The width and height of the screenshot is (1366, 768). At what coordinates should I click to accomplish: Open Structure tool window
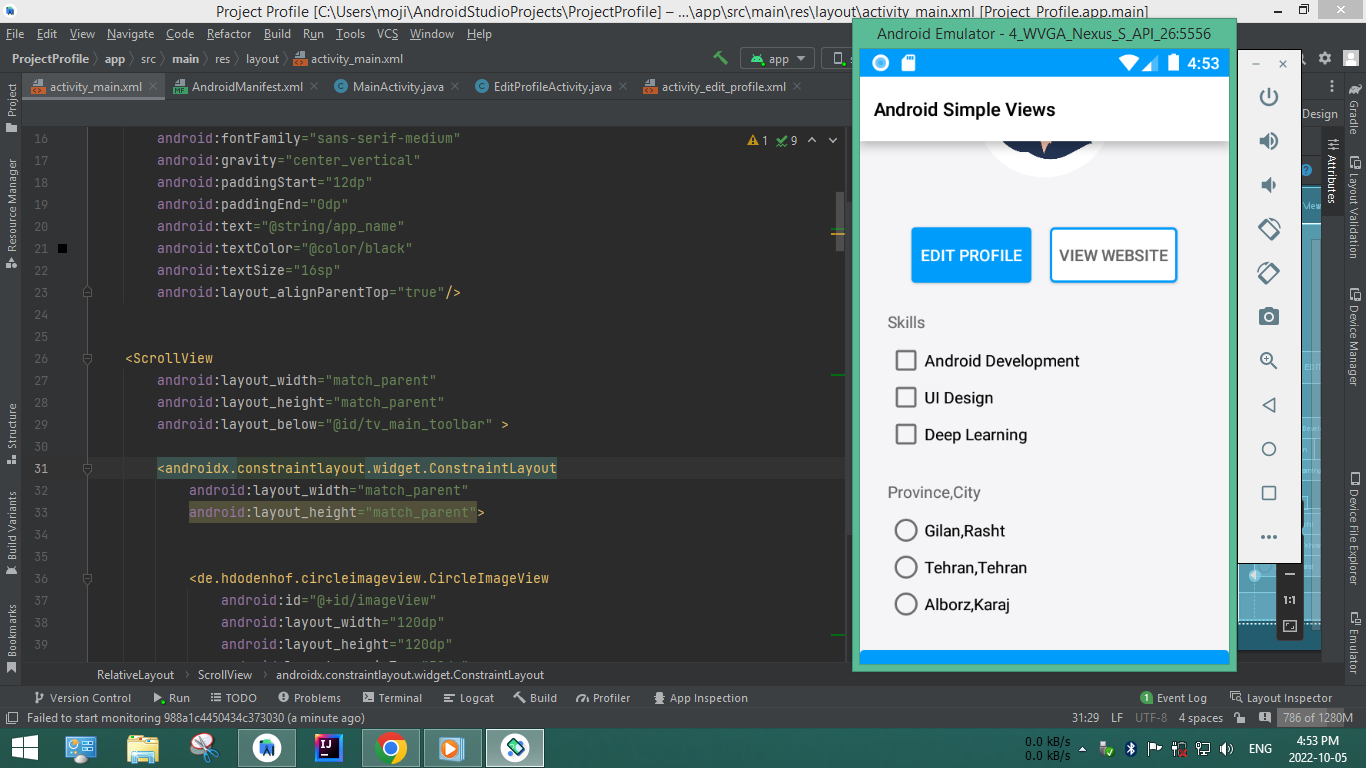pyautogui.click(x=12, y=433)
